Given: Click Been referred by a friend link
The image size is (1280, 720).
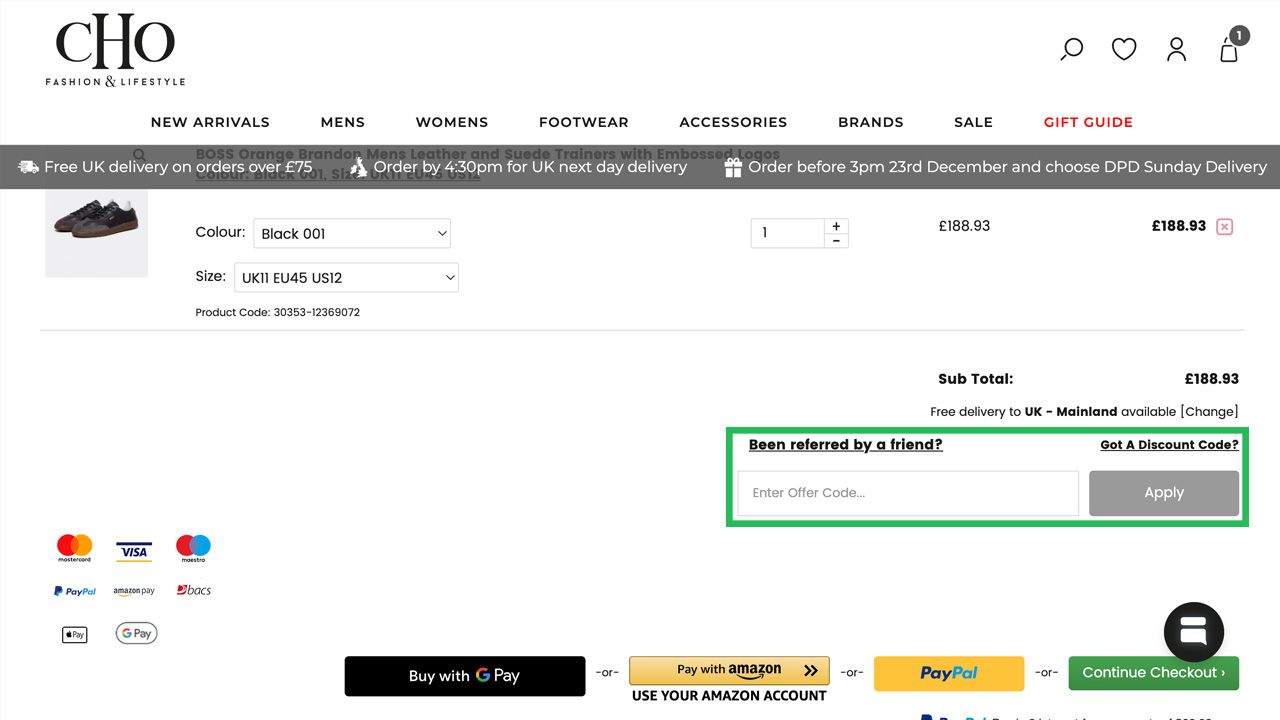Looking at the screenshot, I should tap(846, 445).
